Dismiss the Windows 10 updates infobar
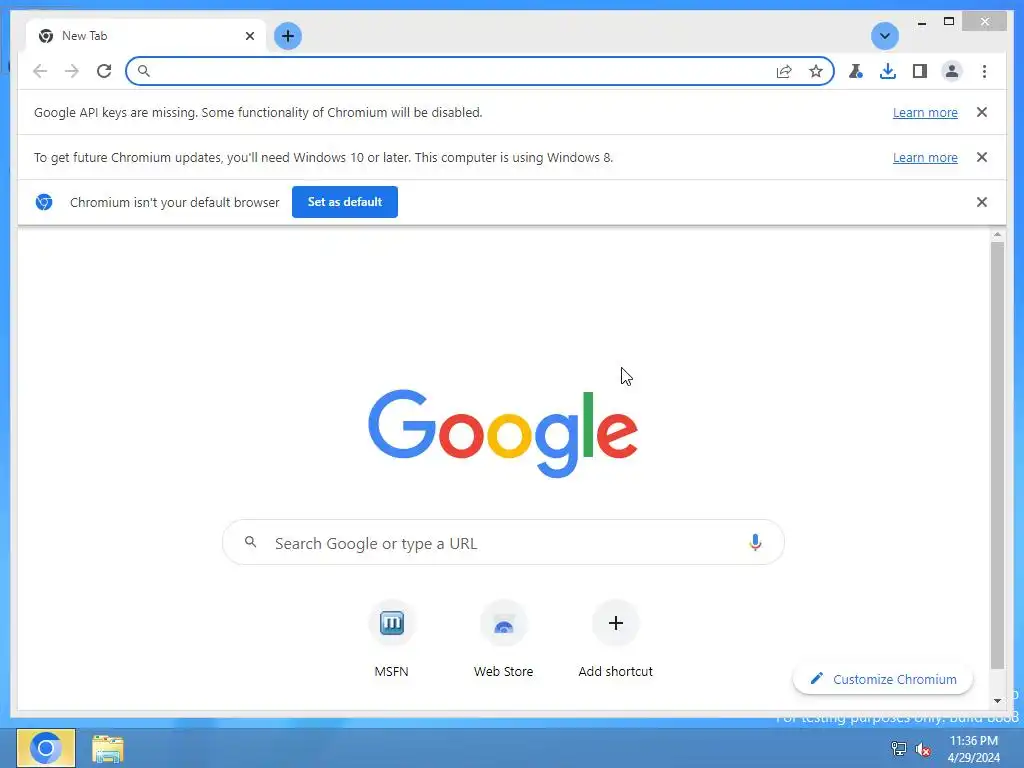The width and height of the screenshot is (1024, 768). 982,157
